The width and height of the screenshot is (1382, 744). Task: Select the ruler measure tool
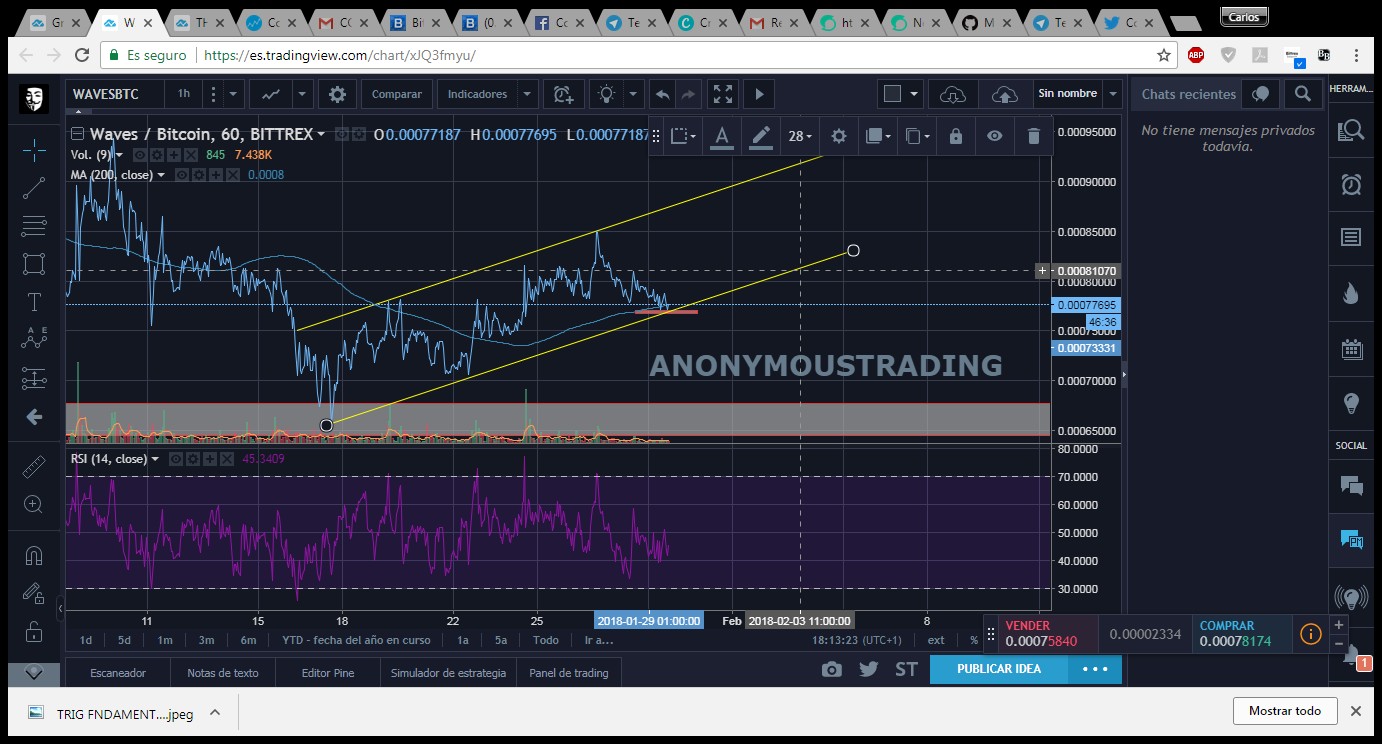pyautogui.click(x=34, y=466)
